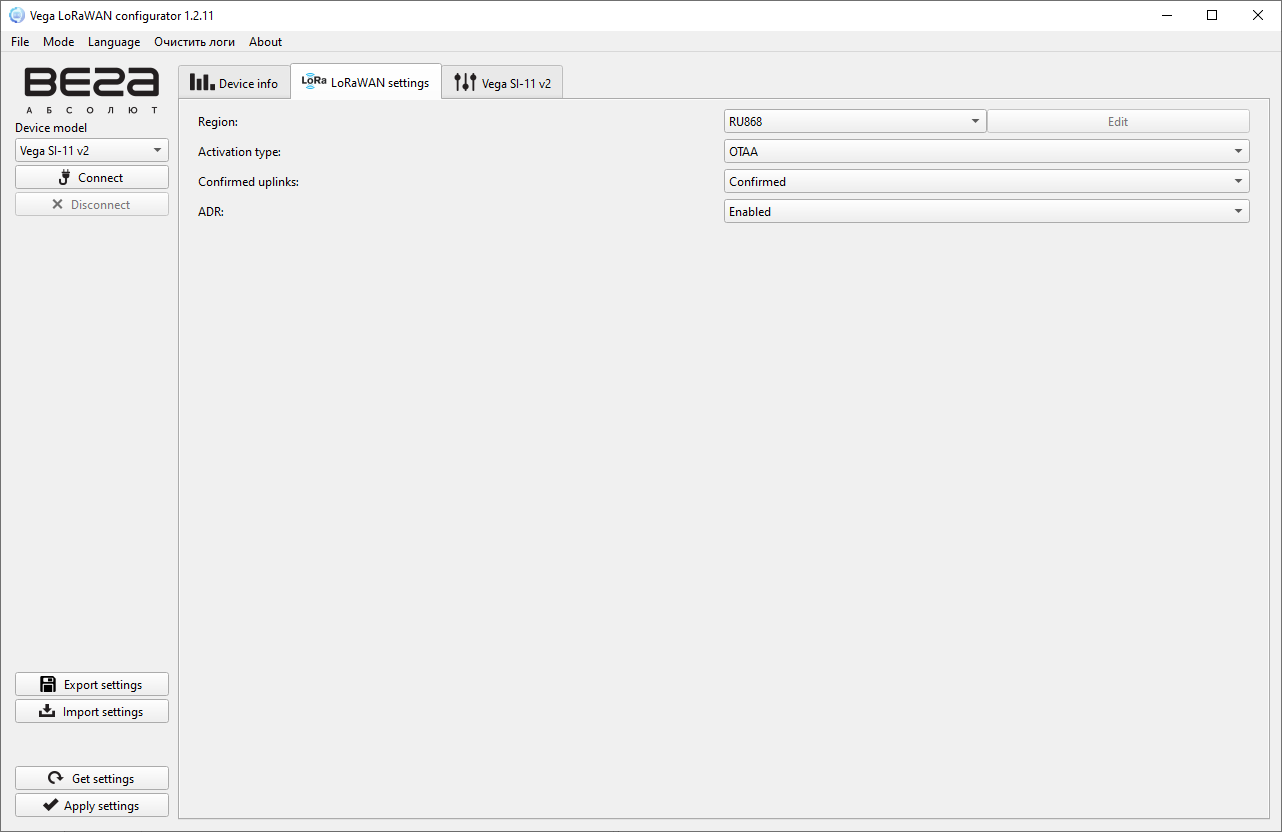Click the Vega logo in the sidebar
The image size is (1282, 832).
92,90
